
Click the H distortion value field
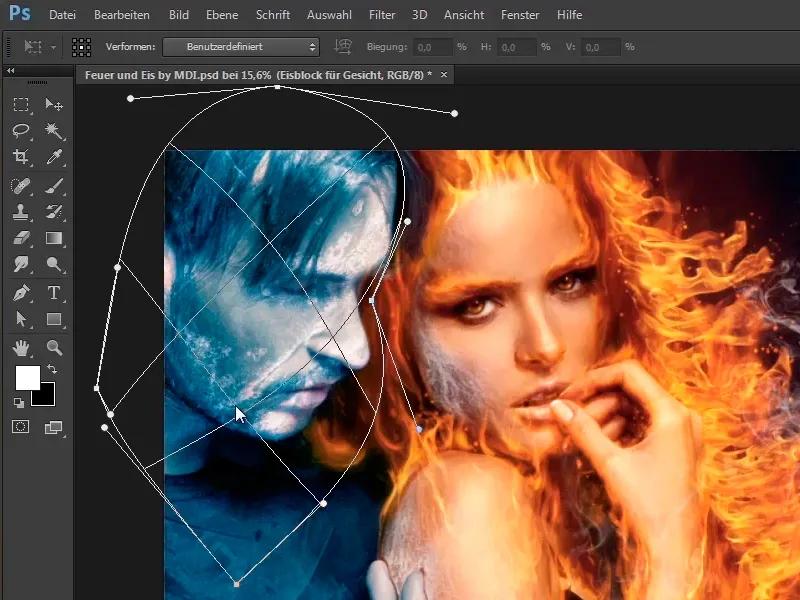(x=516, y=47)
